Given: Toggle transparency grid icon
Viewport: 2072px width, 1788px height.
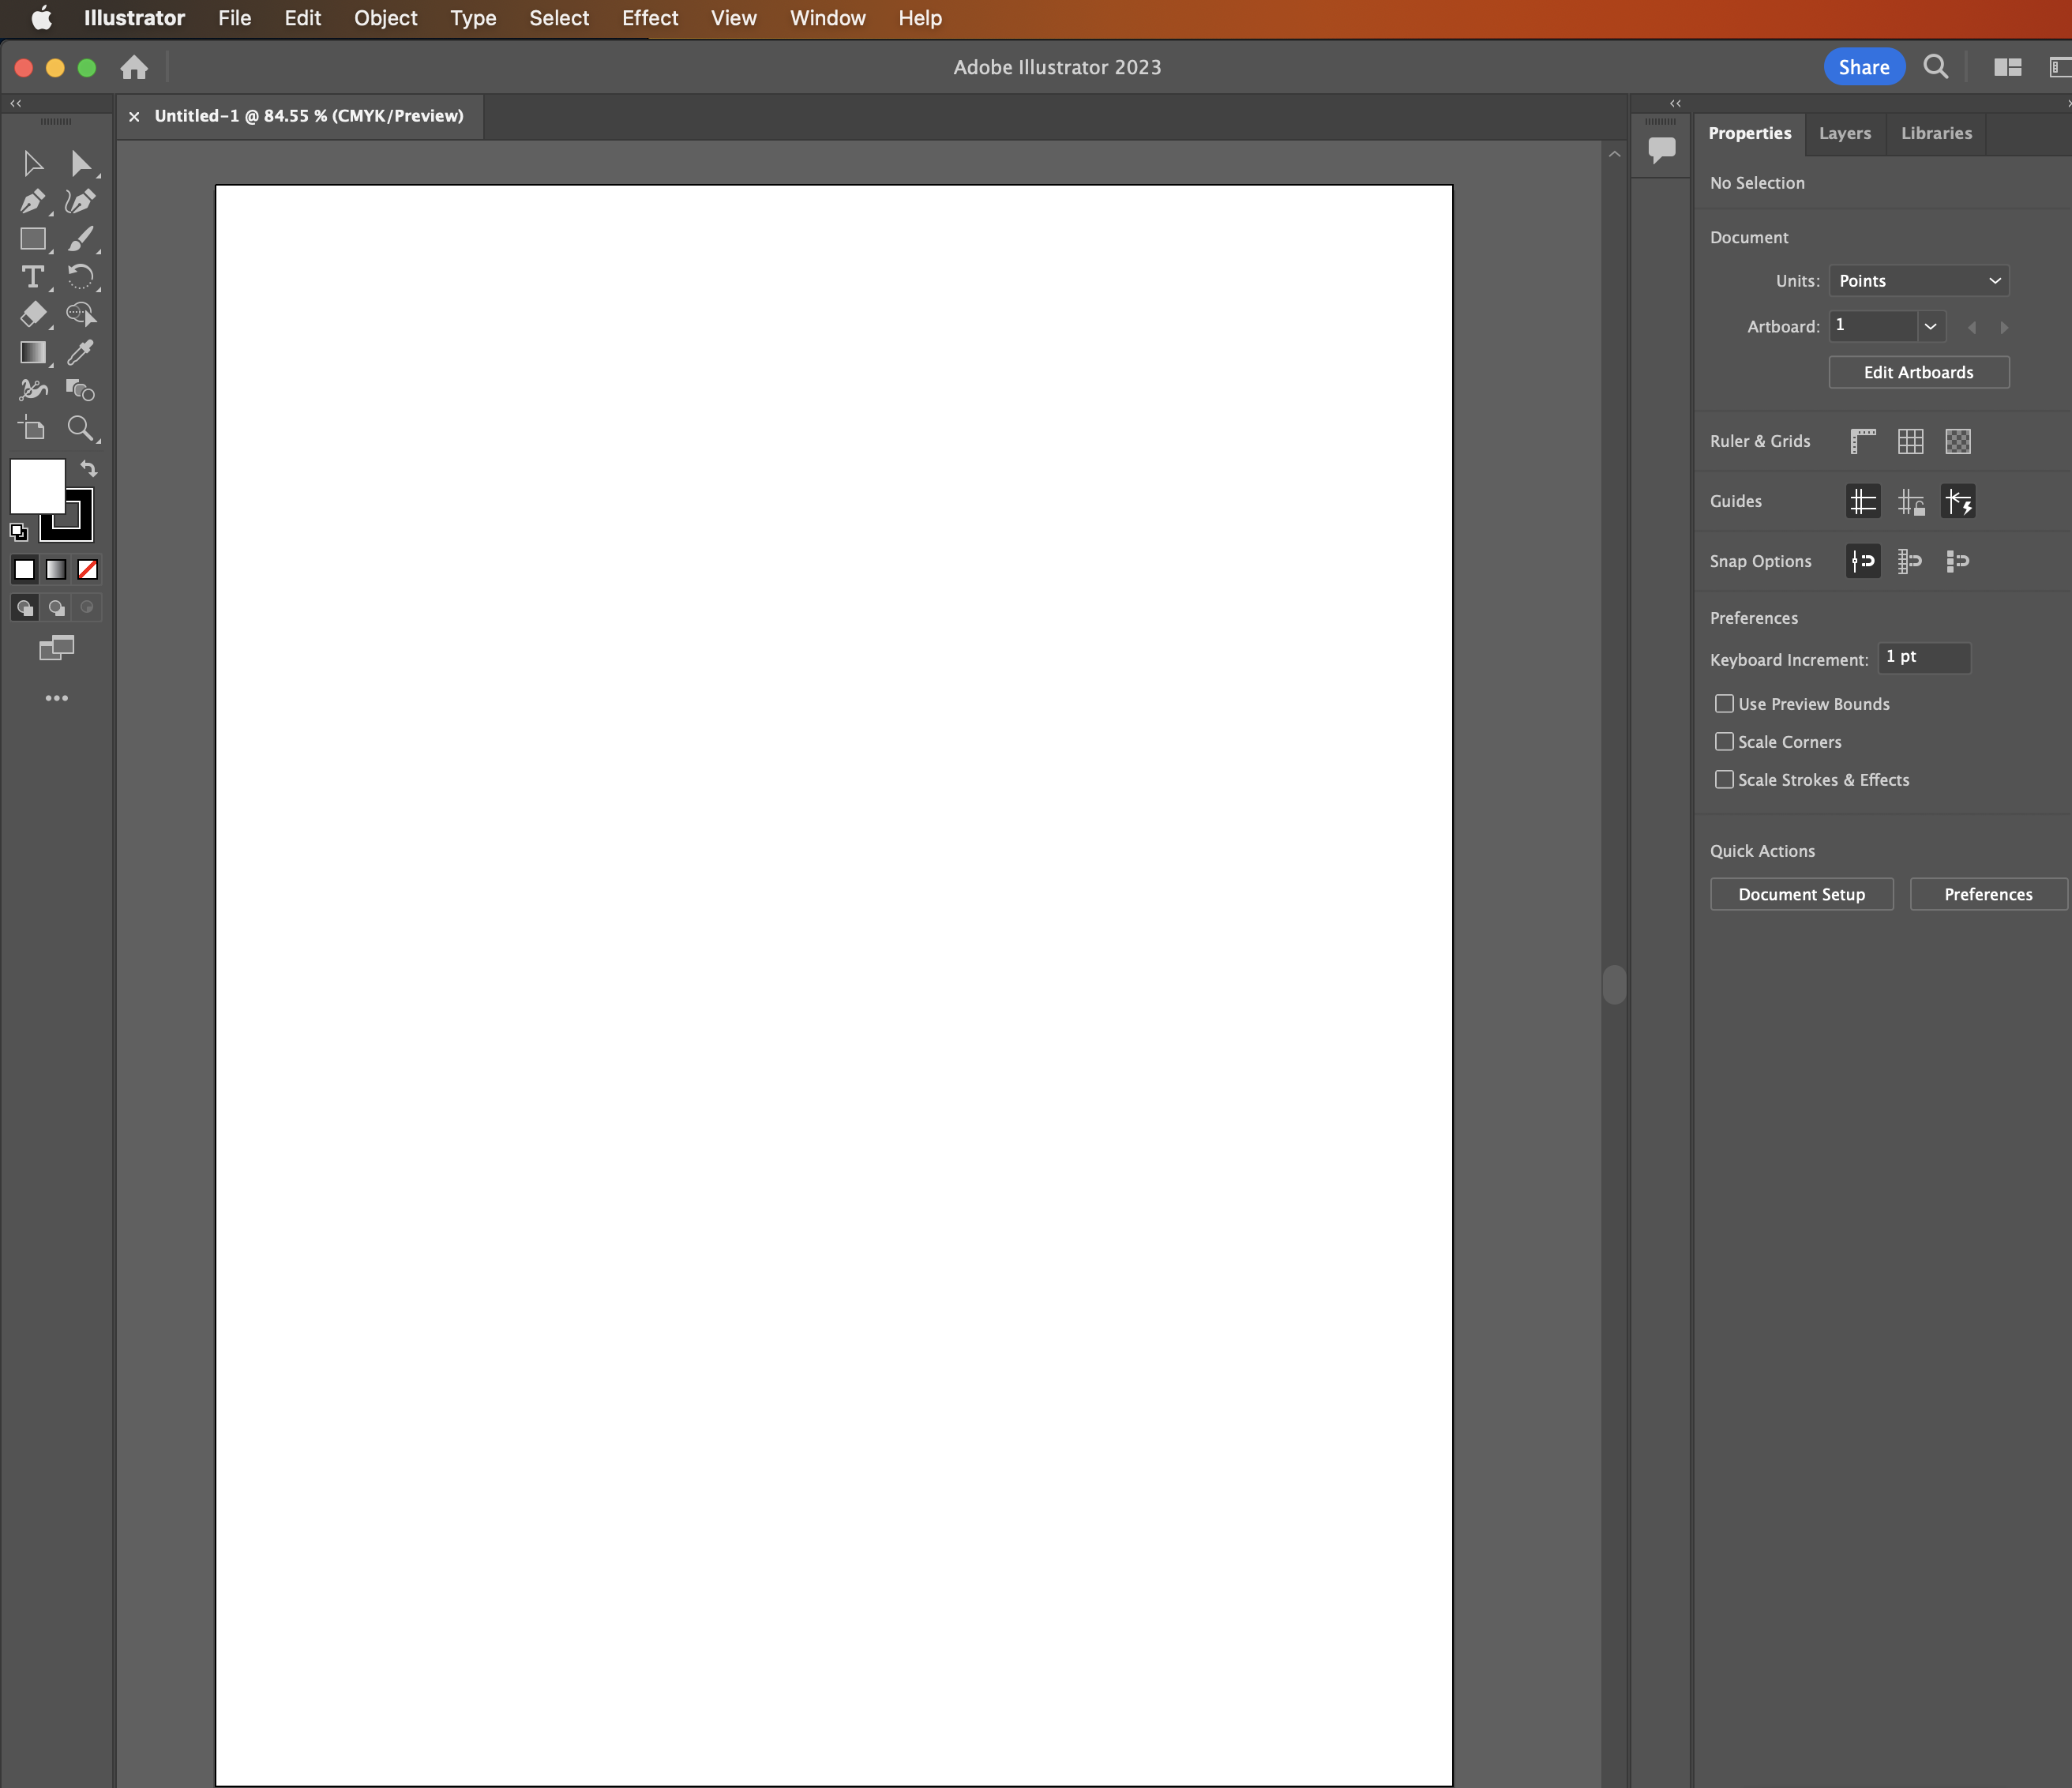Looking at the screenshot, I should point(1957,441).
